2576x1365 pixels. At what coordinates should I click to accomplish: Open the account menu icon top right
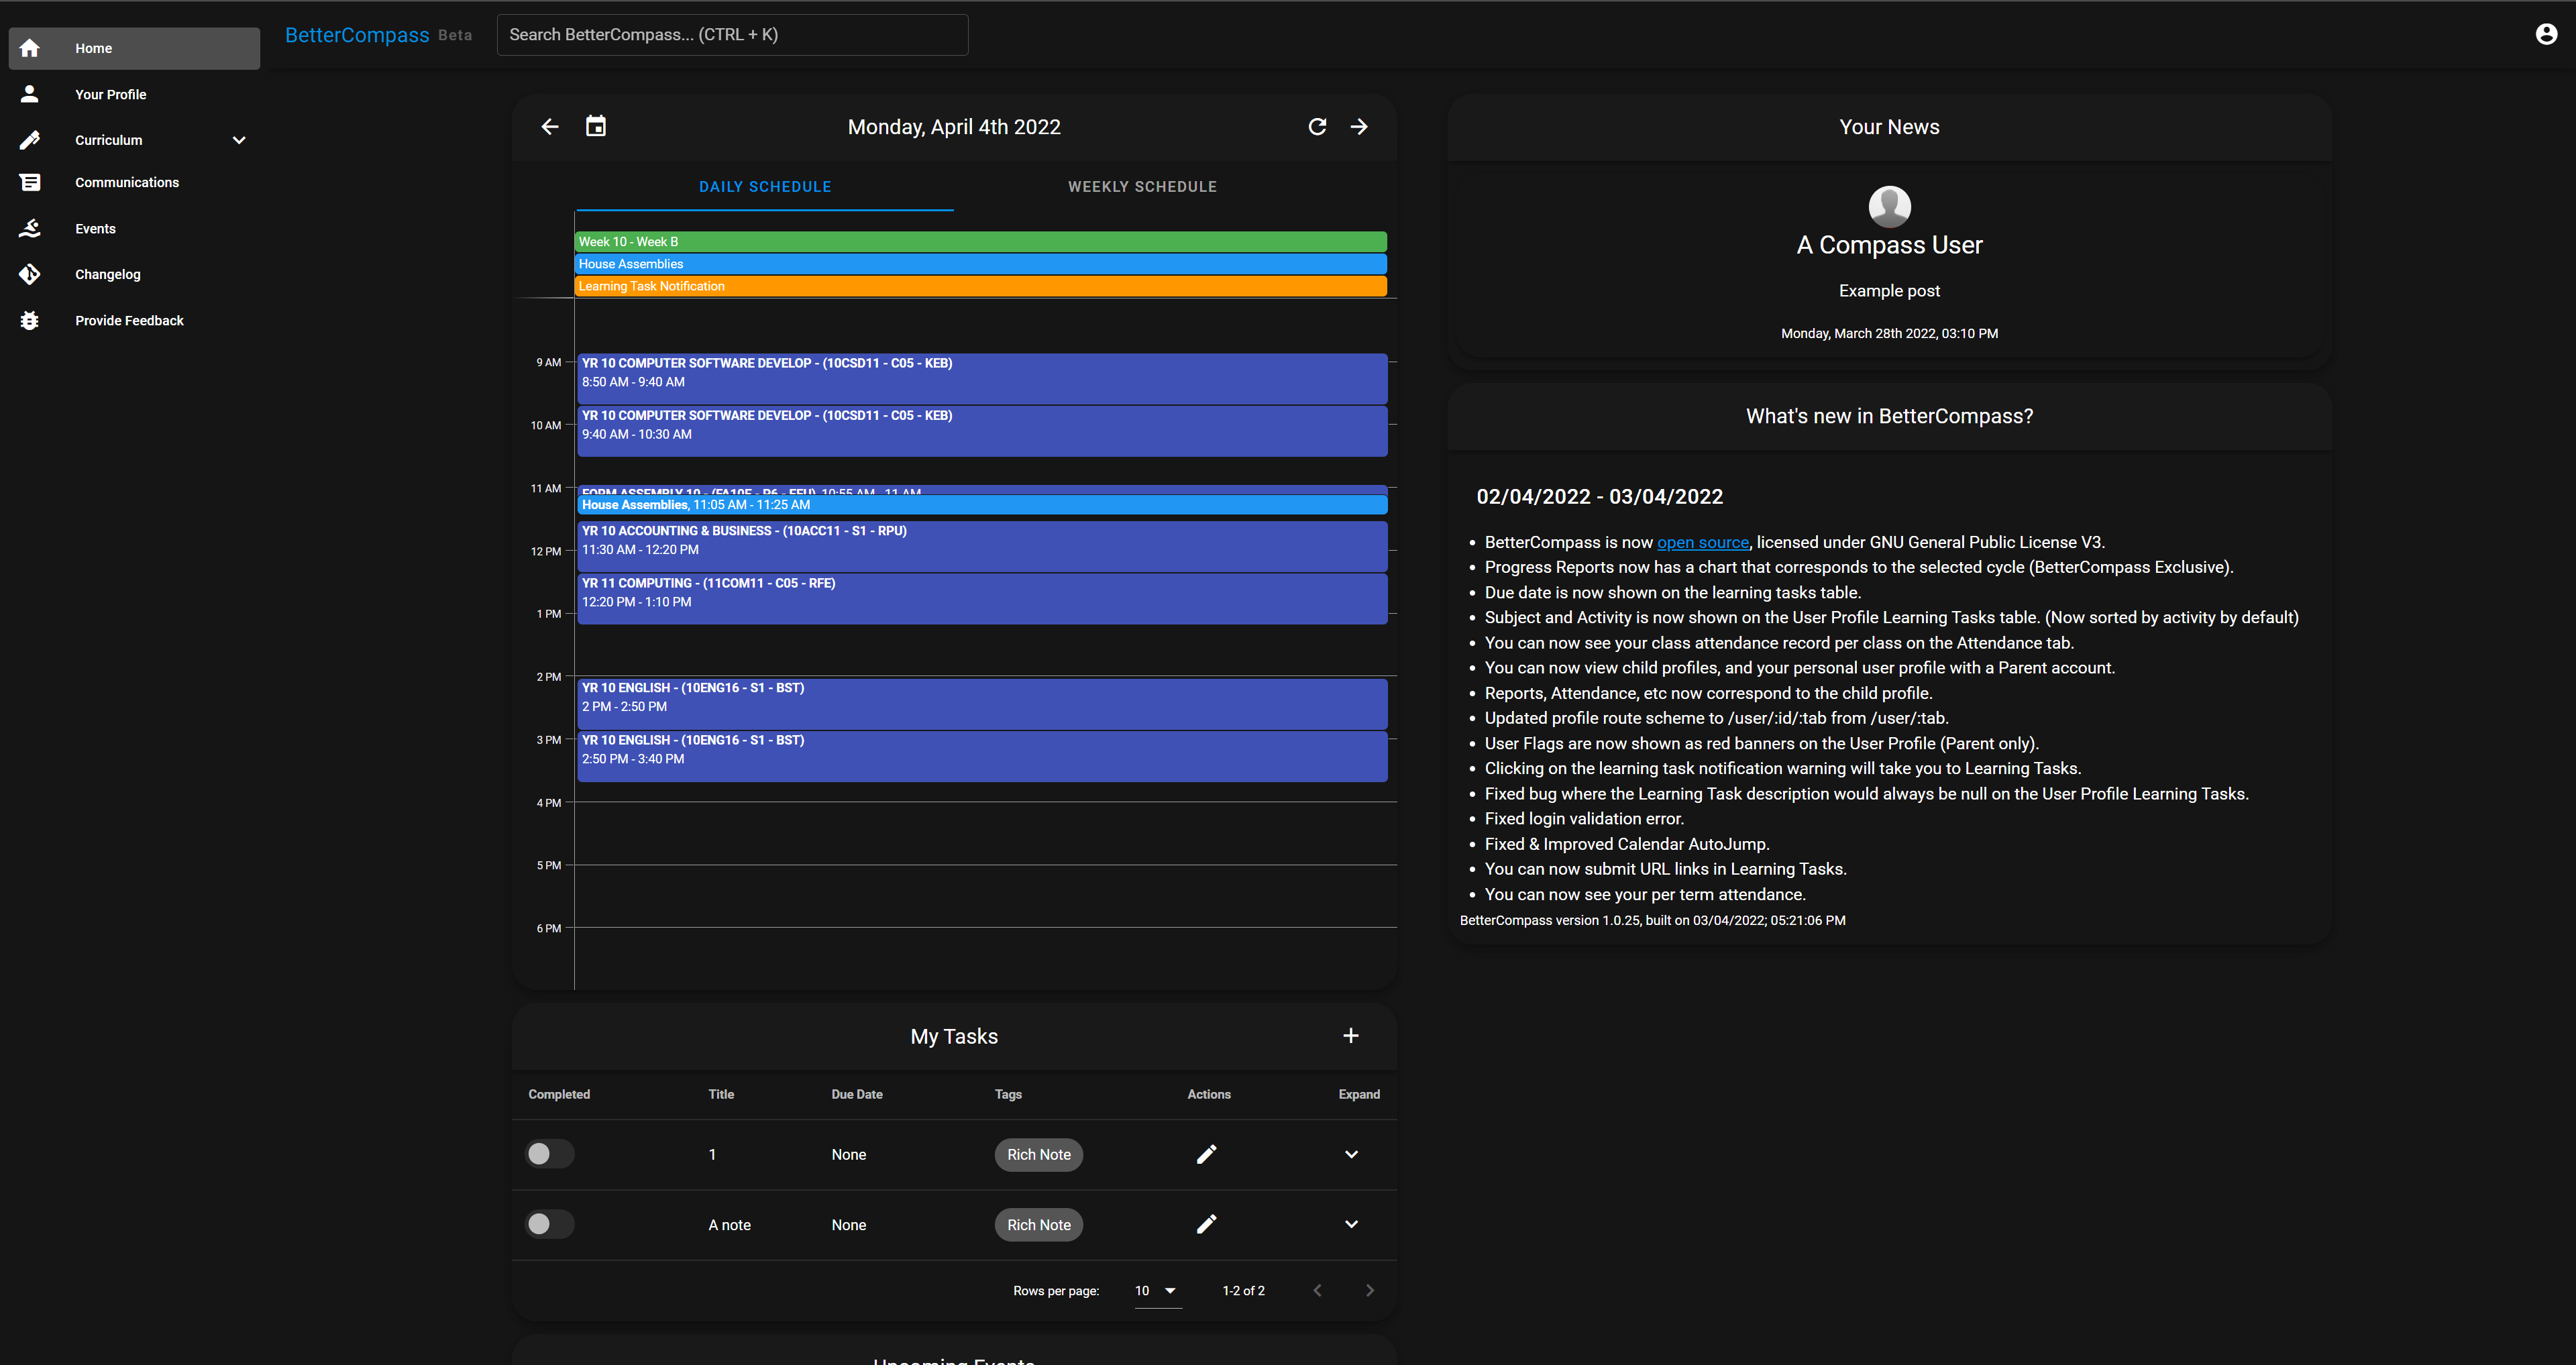(x=2546, y=35)
